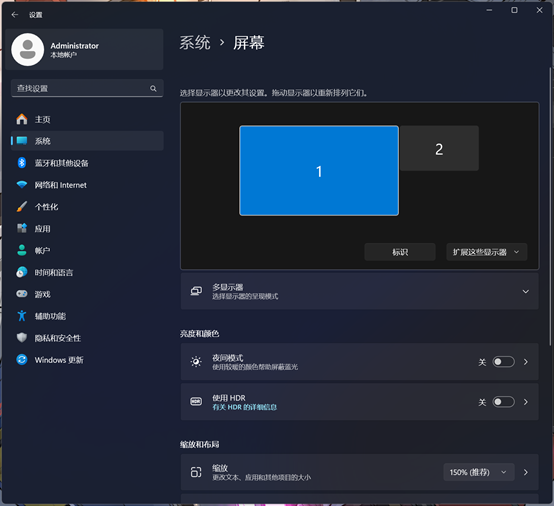The image size is (554, 506).
Task: Open the 扩展这些显示器 dropdown
Action: pyautogui.click(x=487, y=252)
